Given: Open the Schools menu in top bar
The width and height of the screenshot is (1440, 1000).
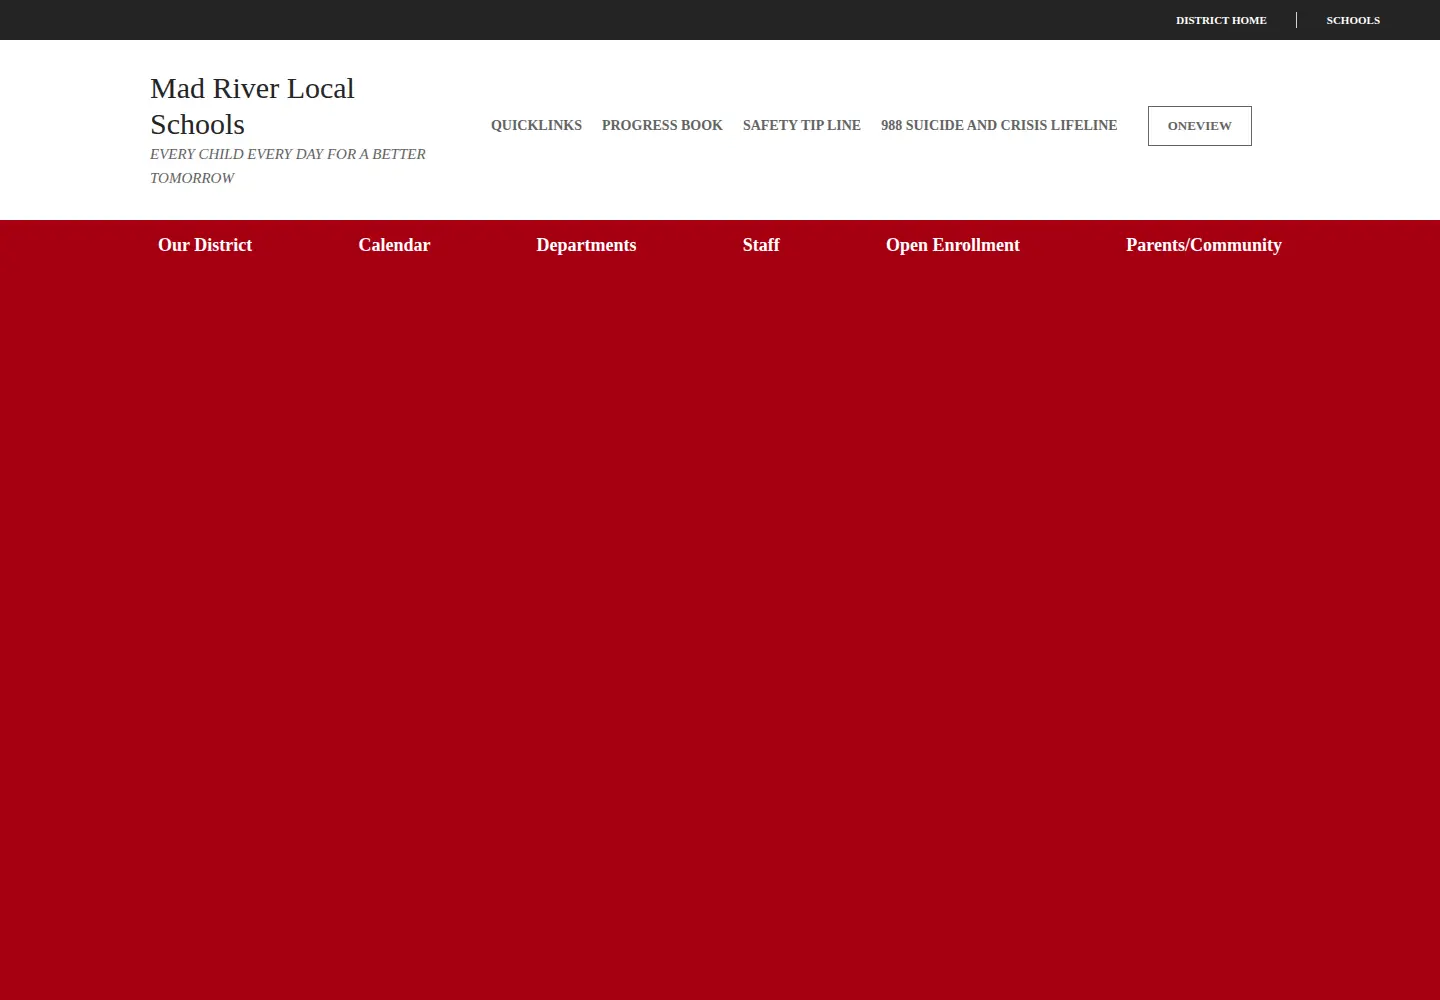Looking at the screenshot, I should click(1353, 20).
